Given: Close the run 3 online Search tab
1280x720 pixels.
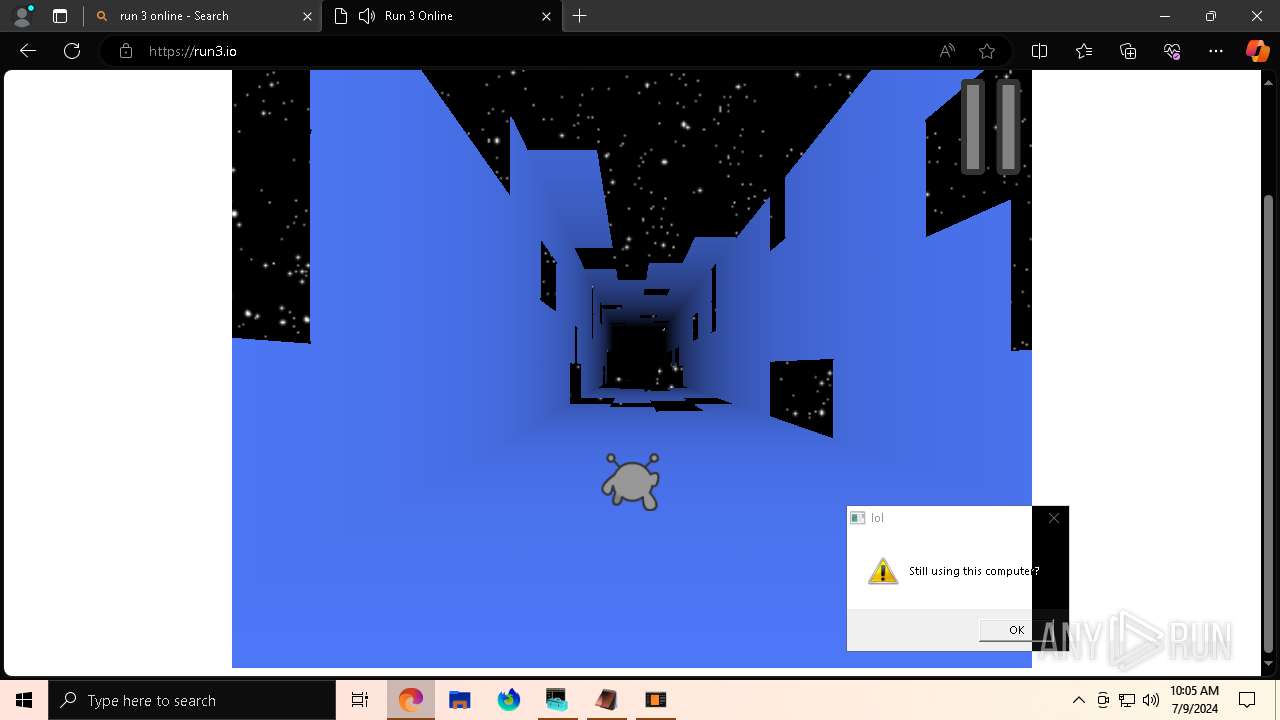Looking at the screenshot, I should [307, 16].
